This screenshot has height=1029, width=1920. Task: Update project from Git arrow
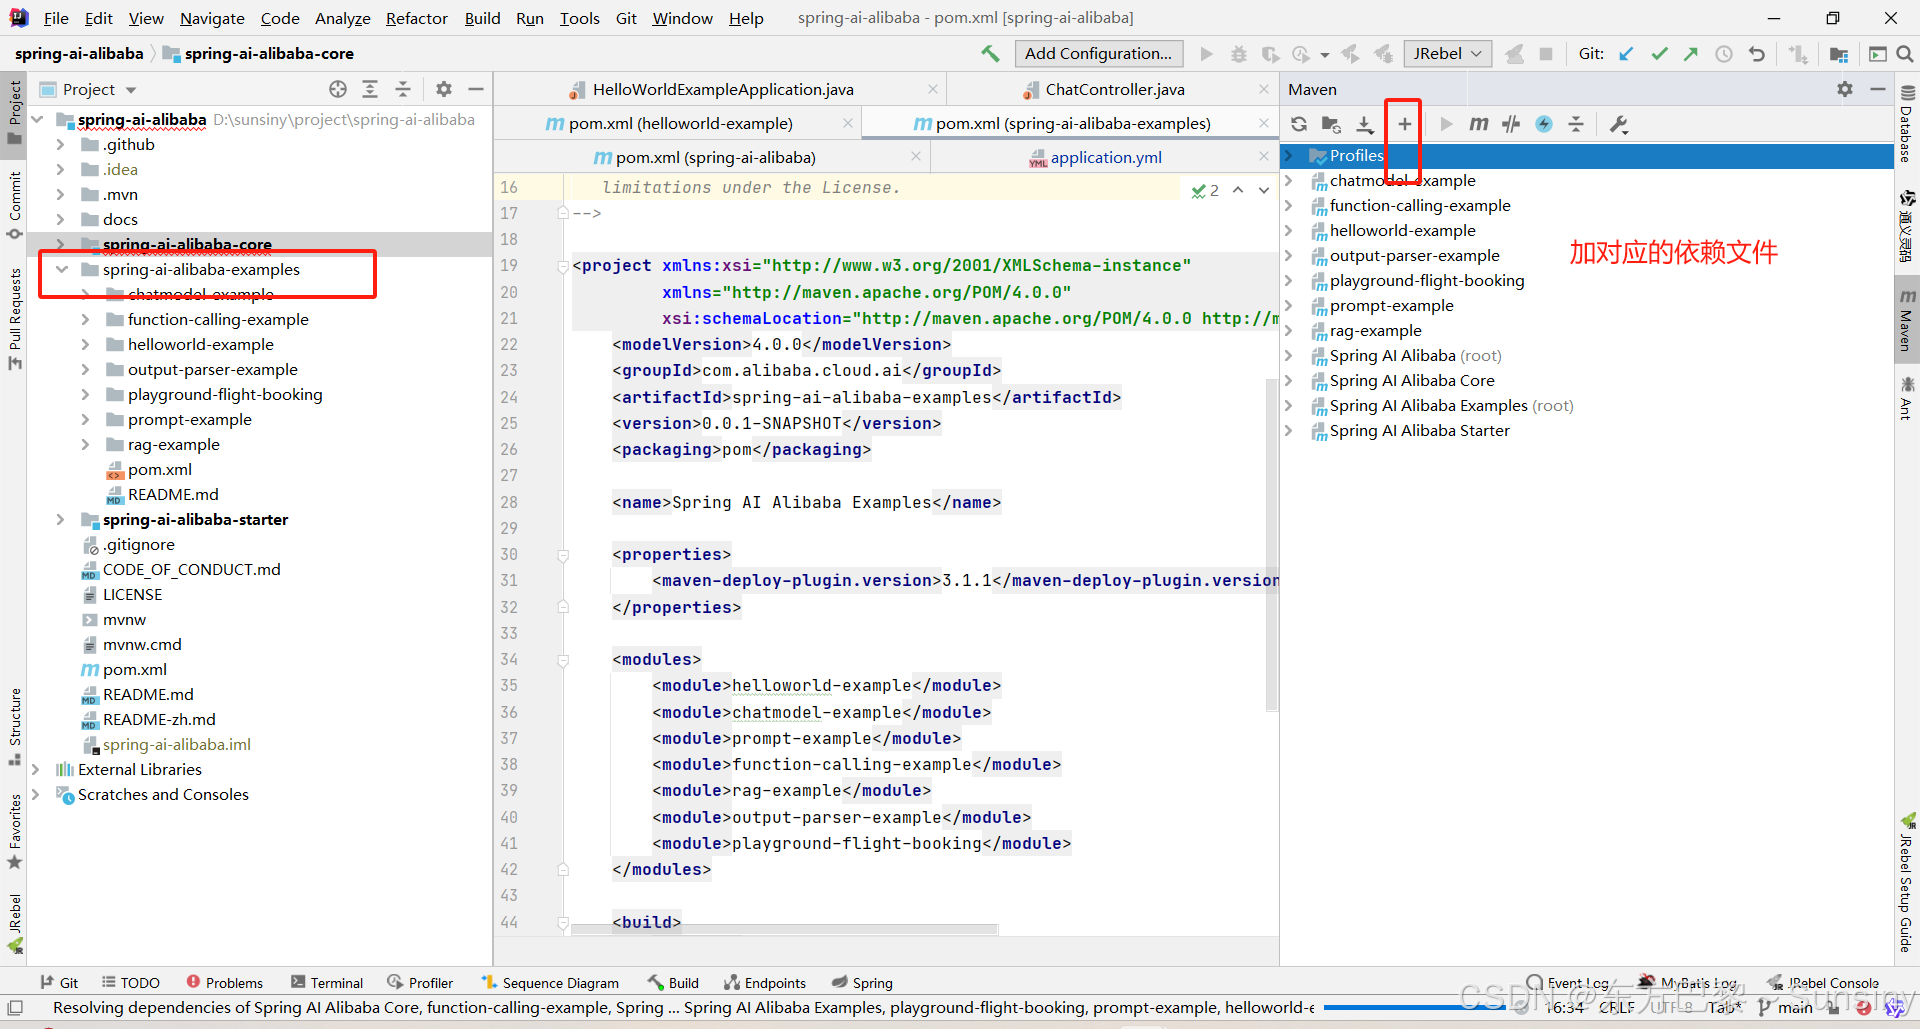(1627, 54)
